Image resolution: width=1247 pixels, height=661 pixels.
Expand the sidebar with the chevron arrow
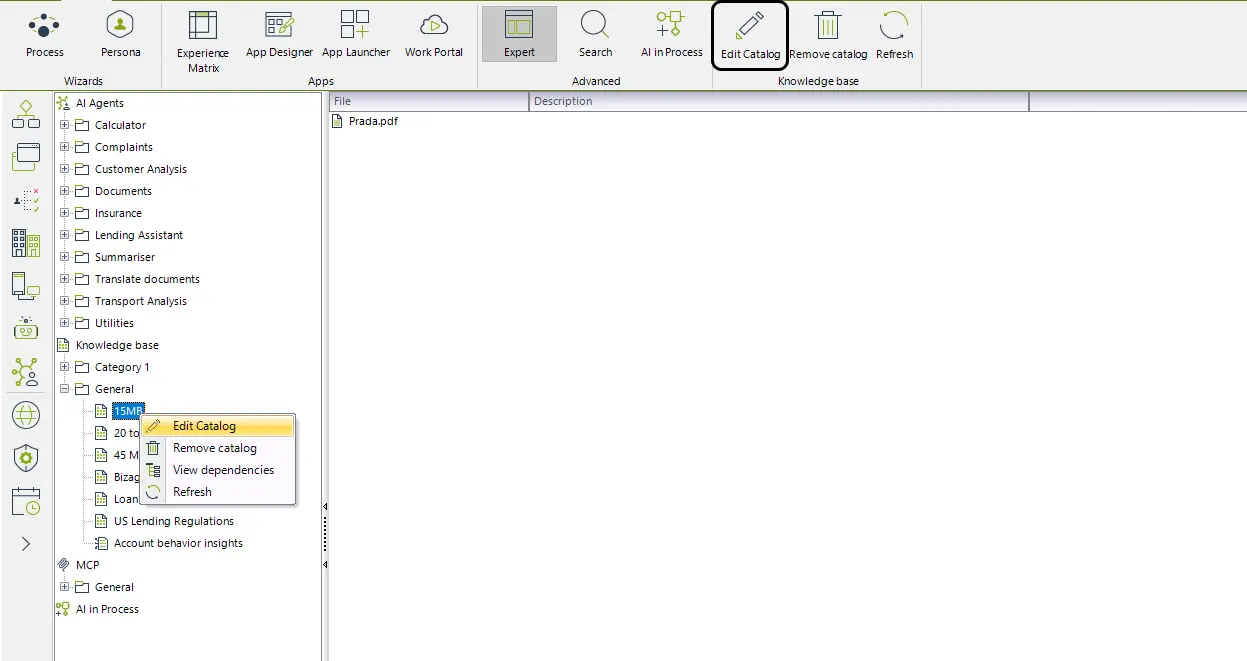[x=26, y=544]
